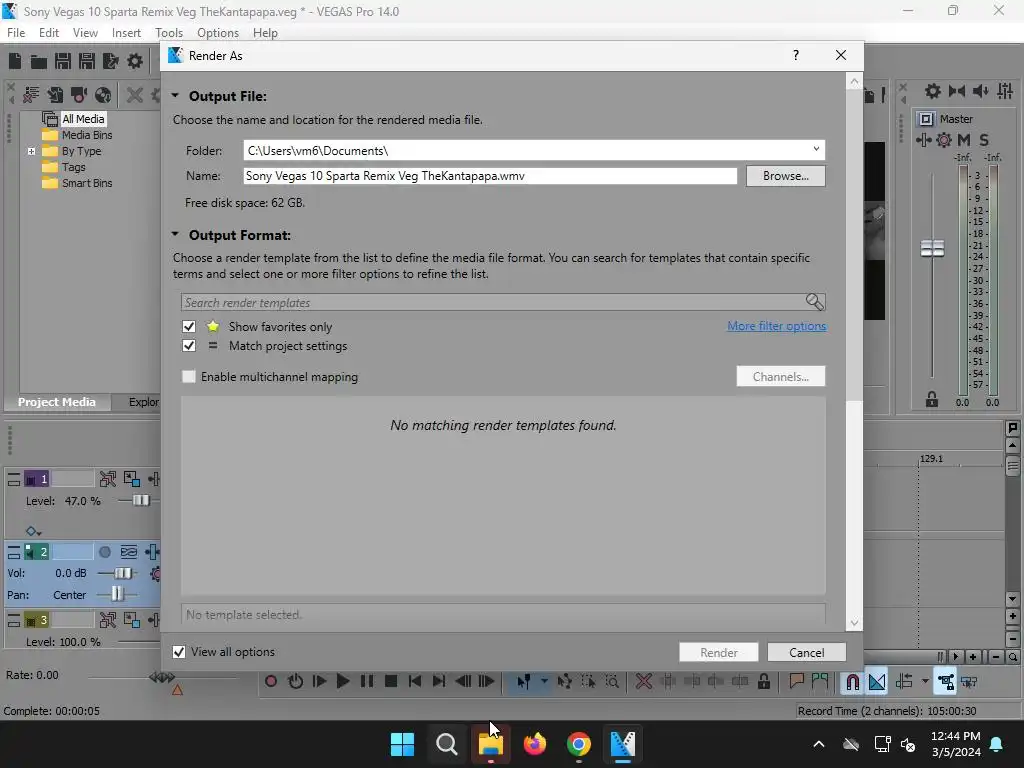Click the Insert Region icon
The width and height of the screenshot is (1024, 768).
[x=820, y=681]
